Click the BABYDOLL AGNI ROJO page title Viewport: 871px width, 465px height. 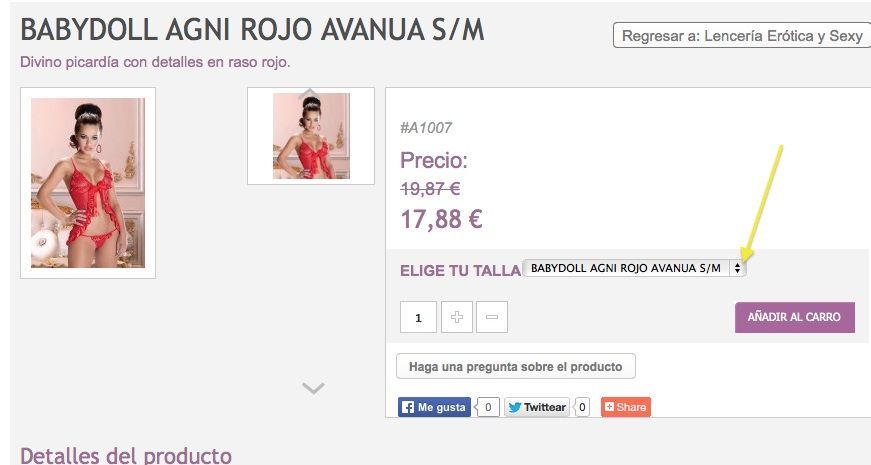[x=252, y=30]
